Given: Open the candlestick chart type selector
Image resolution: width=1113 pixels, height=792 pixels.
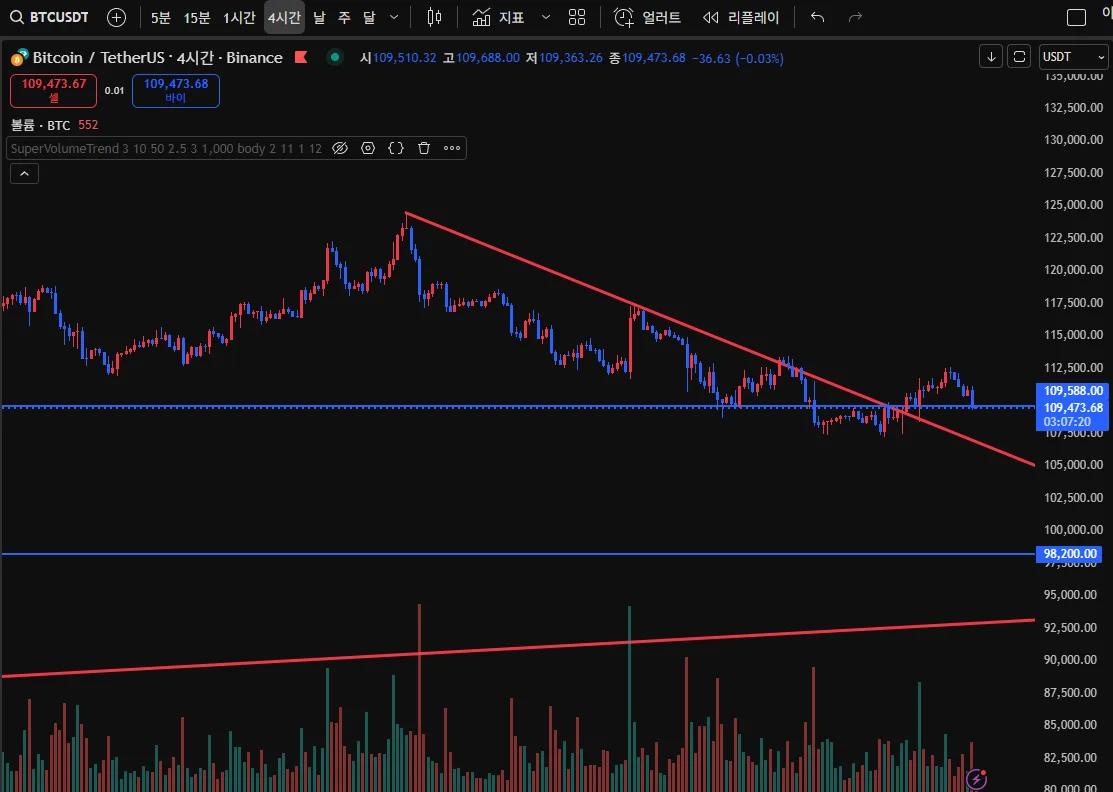Looking at the screenshot, I should click(434, 17).
